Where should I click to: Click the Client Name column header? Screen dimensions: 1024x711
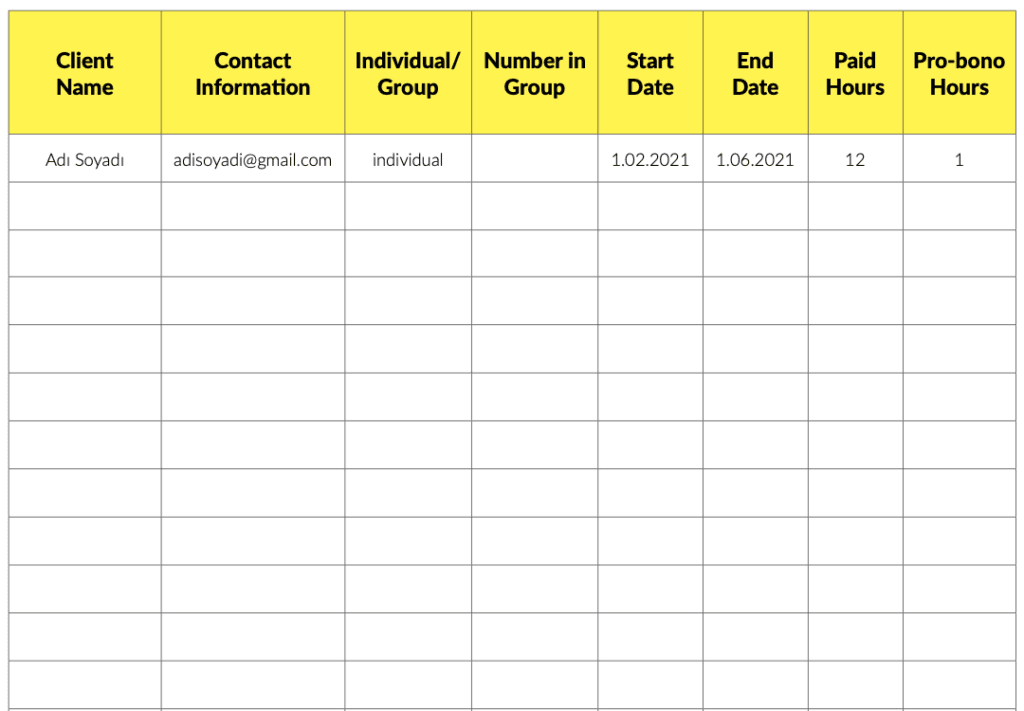(85, 74)
